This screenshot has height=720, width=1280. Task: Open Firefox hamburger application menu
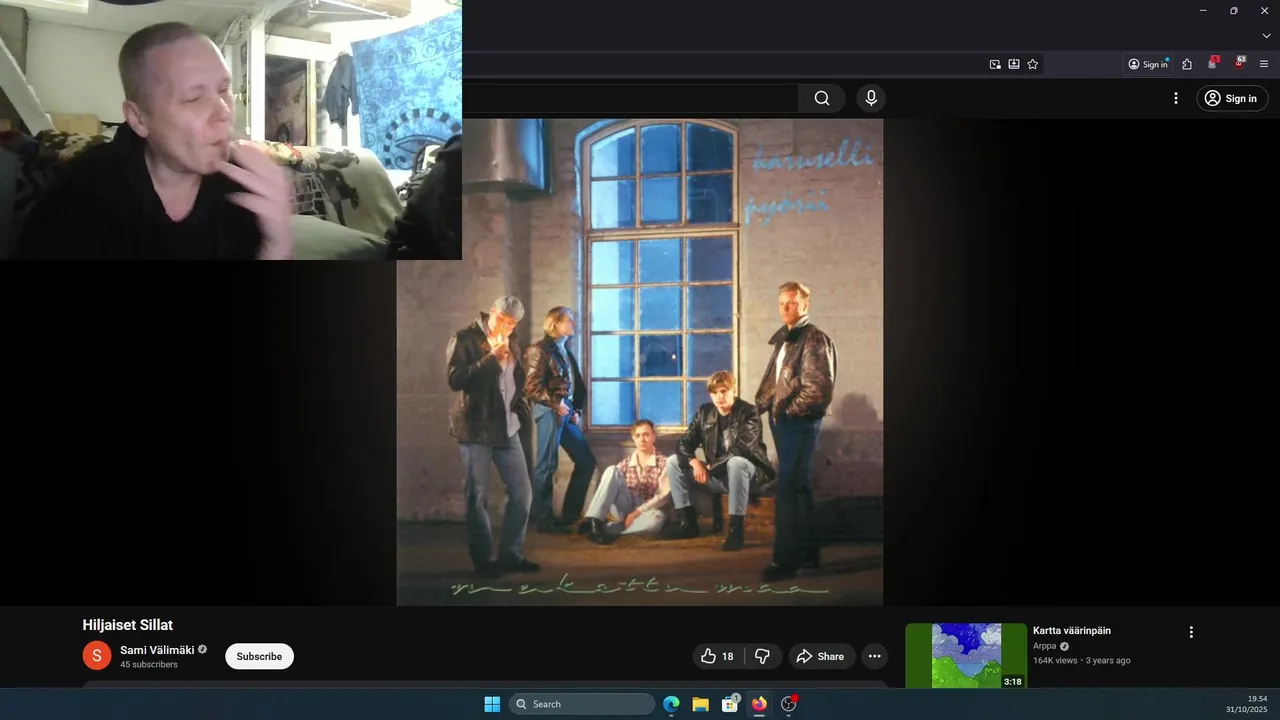1264,64
